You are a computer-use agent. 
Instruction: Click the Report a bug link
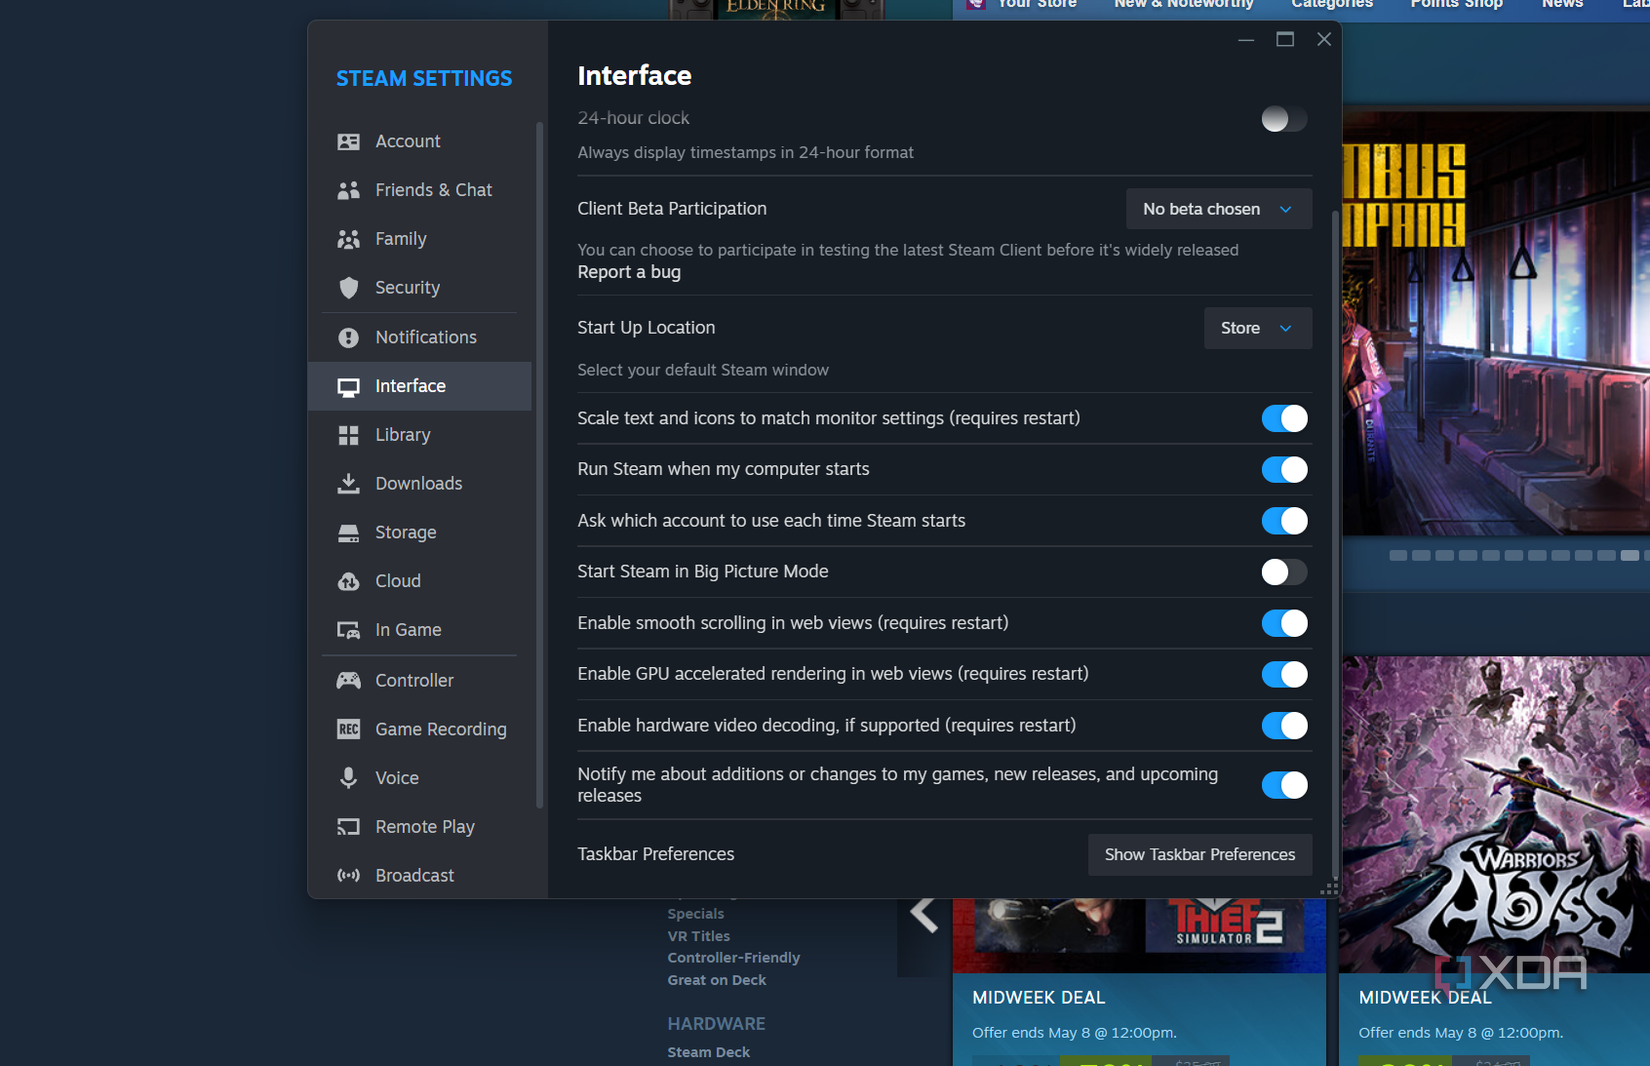(629, 272)
